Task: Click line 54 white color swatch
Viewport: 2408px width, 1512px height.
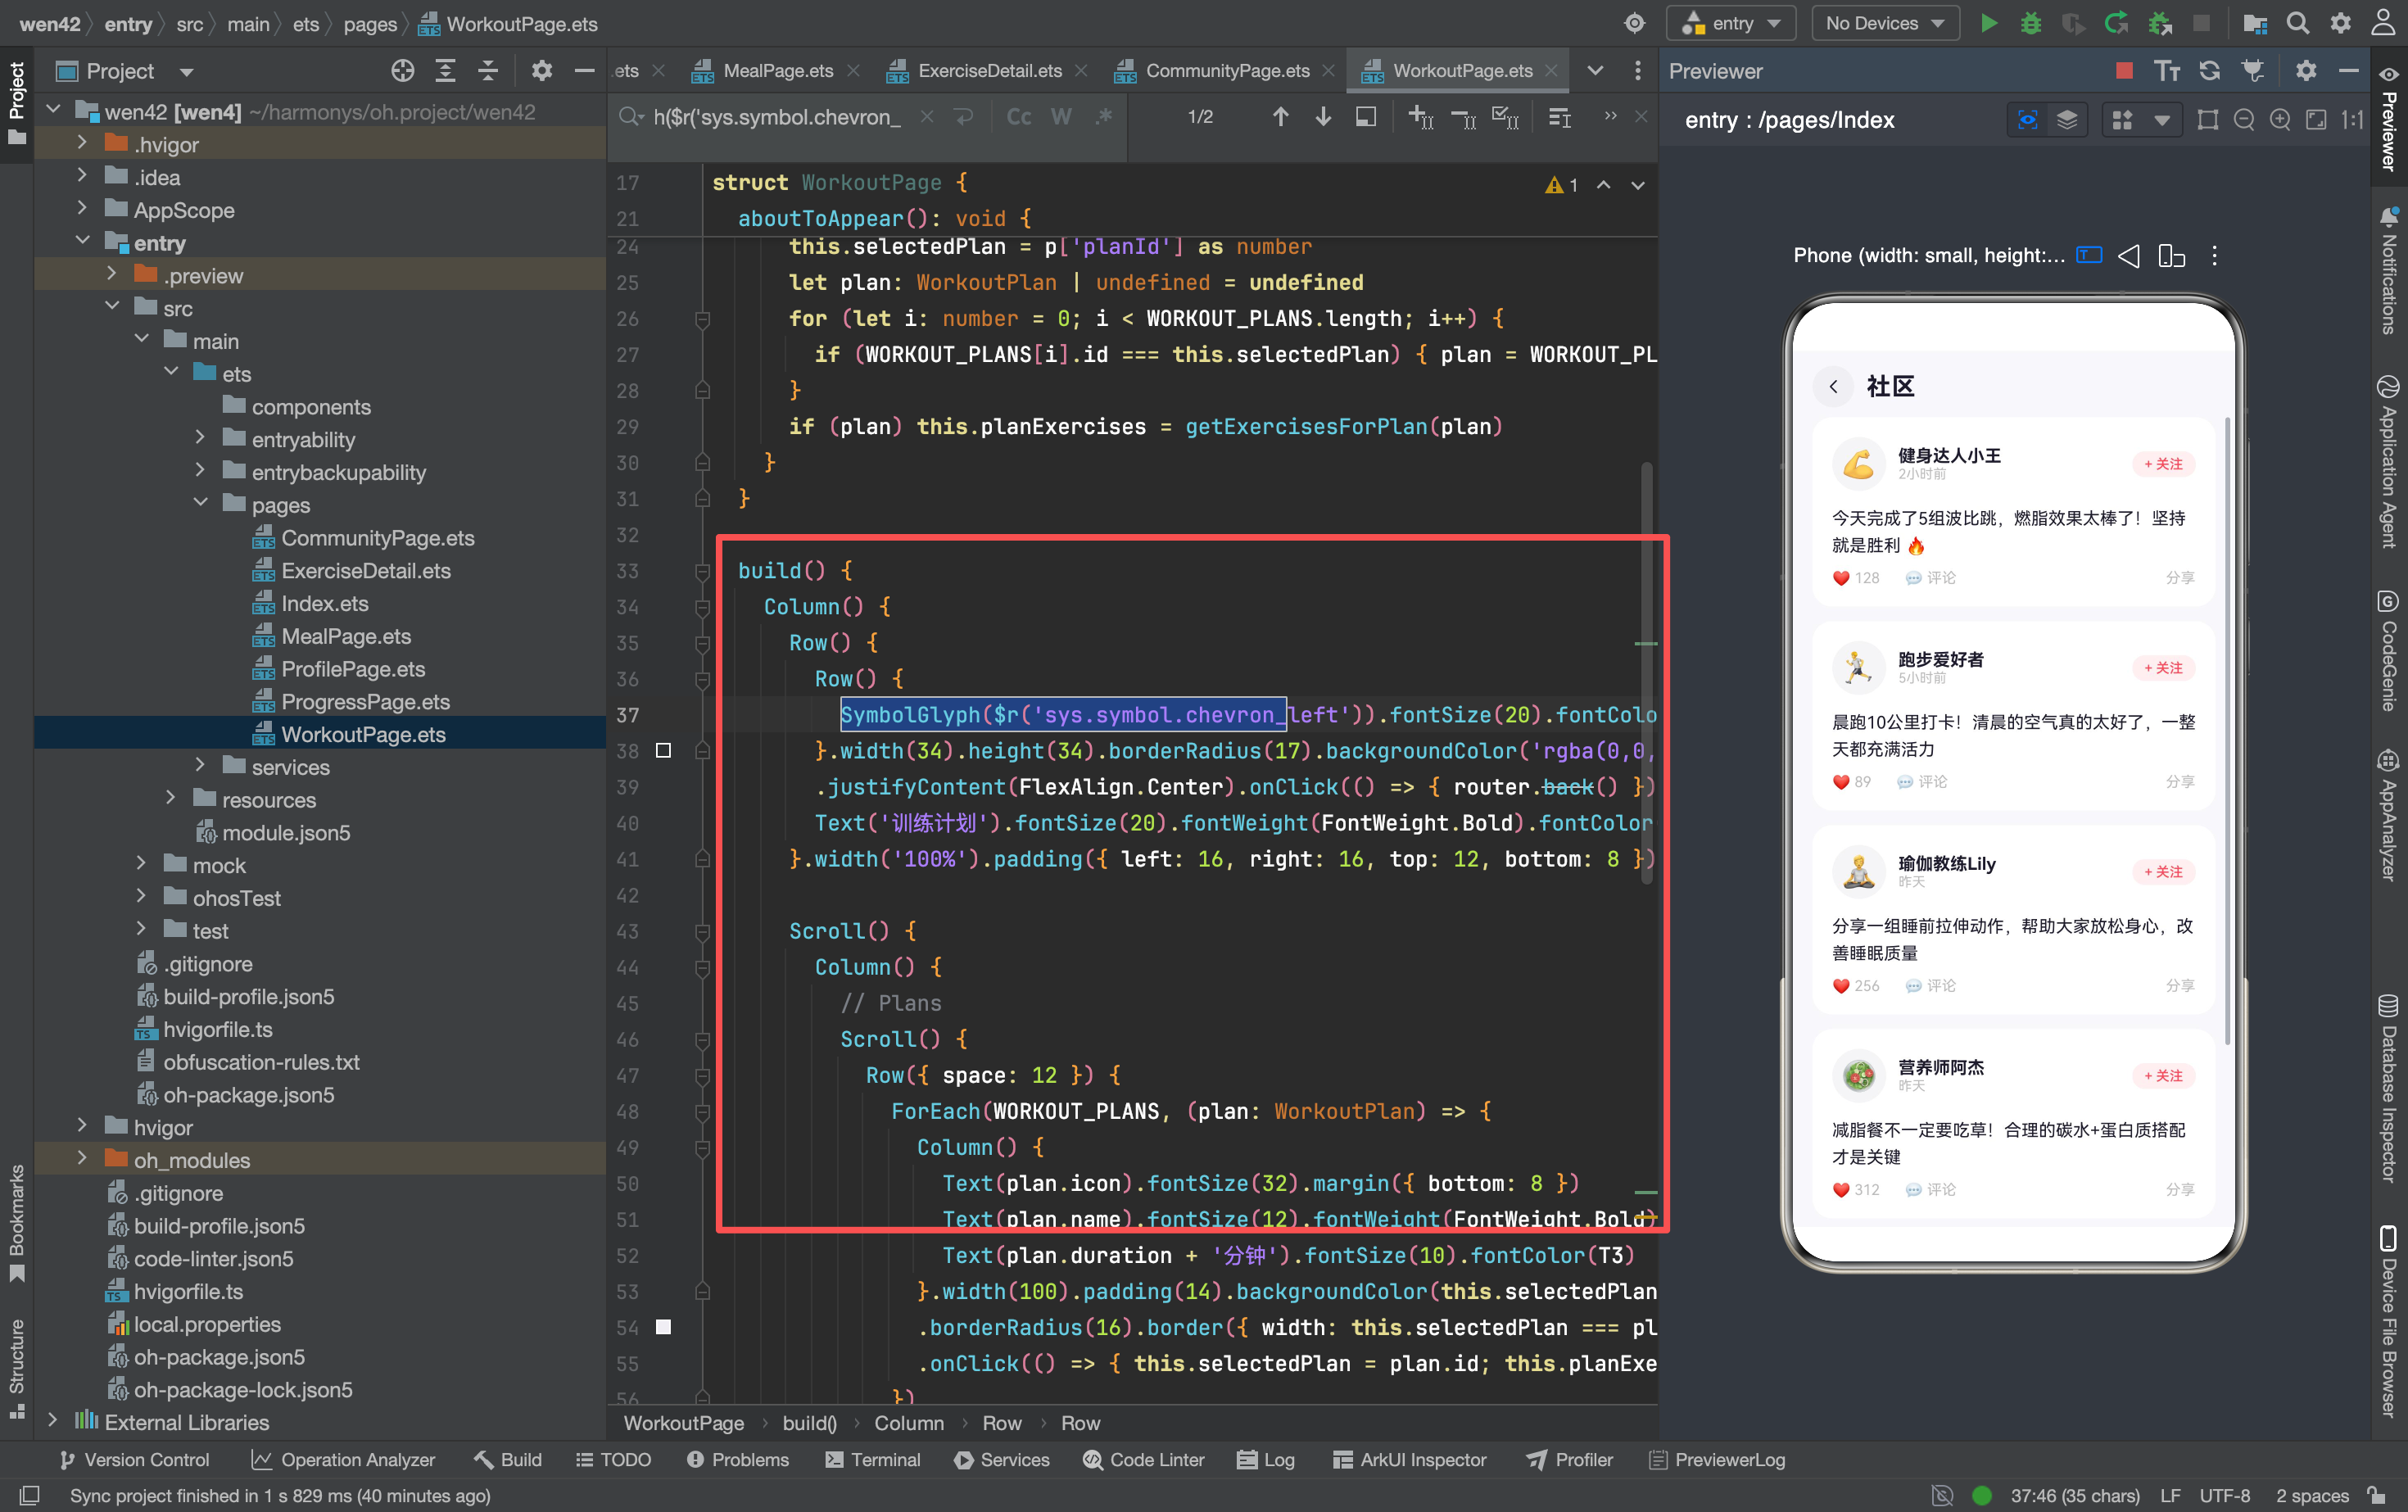Action: click(x=663, y=1327)
